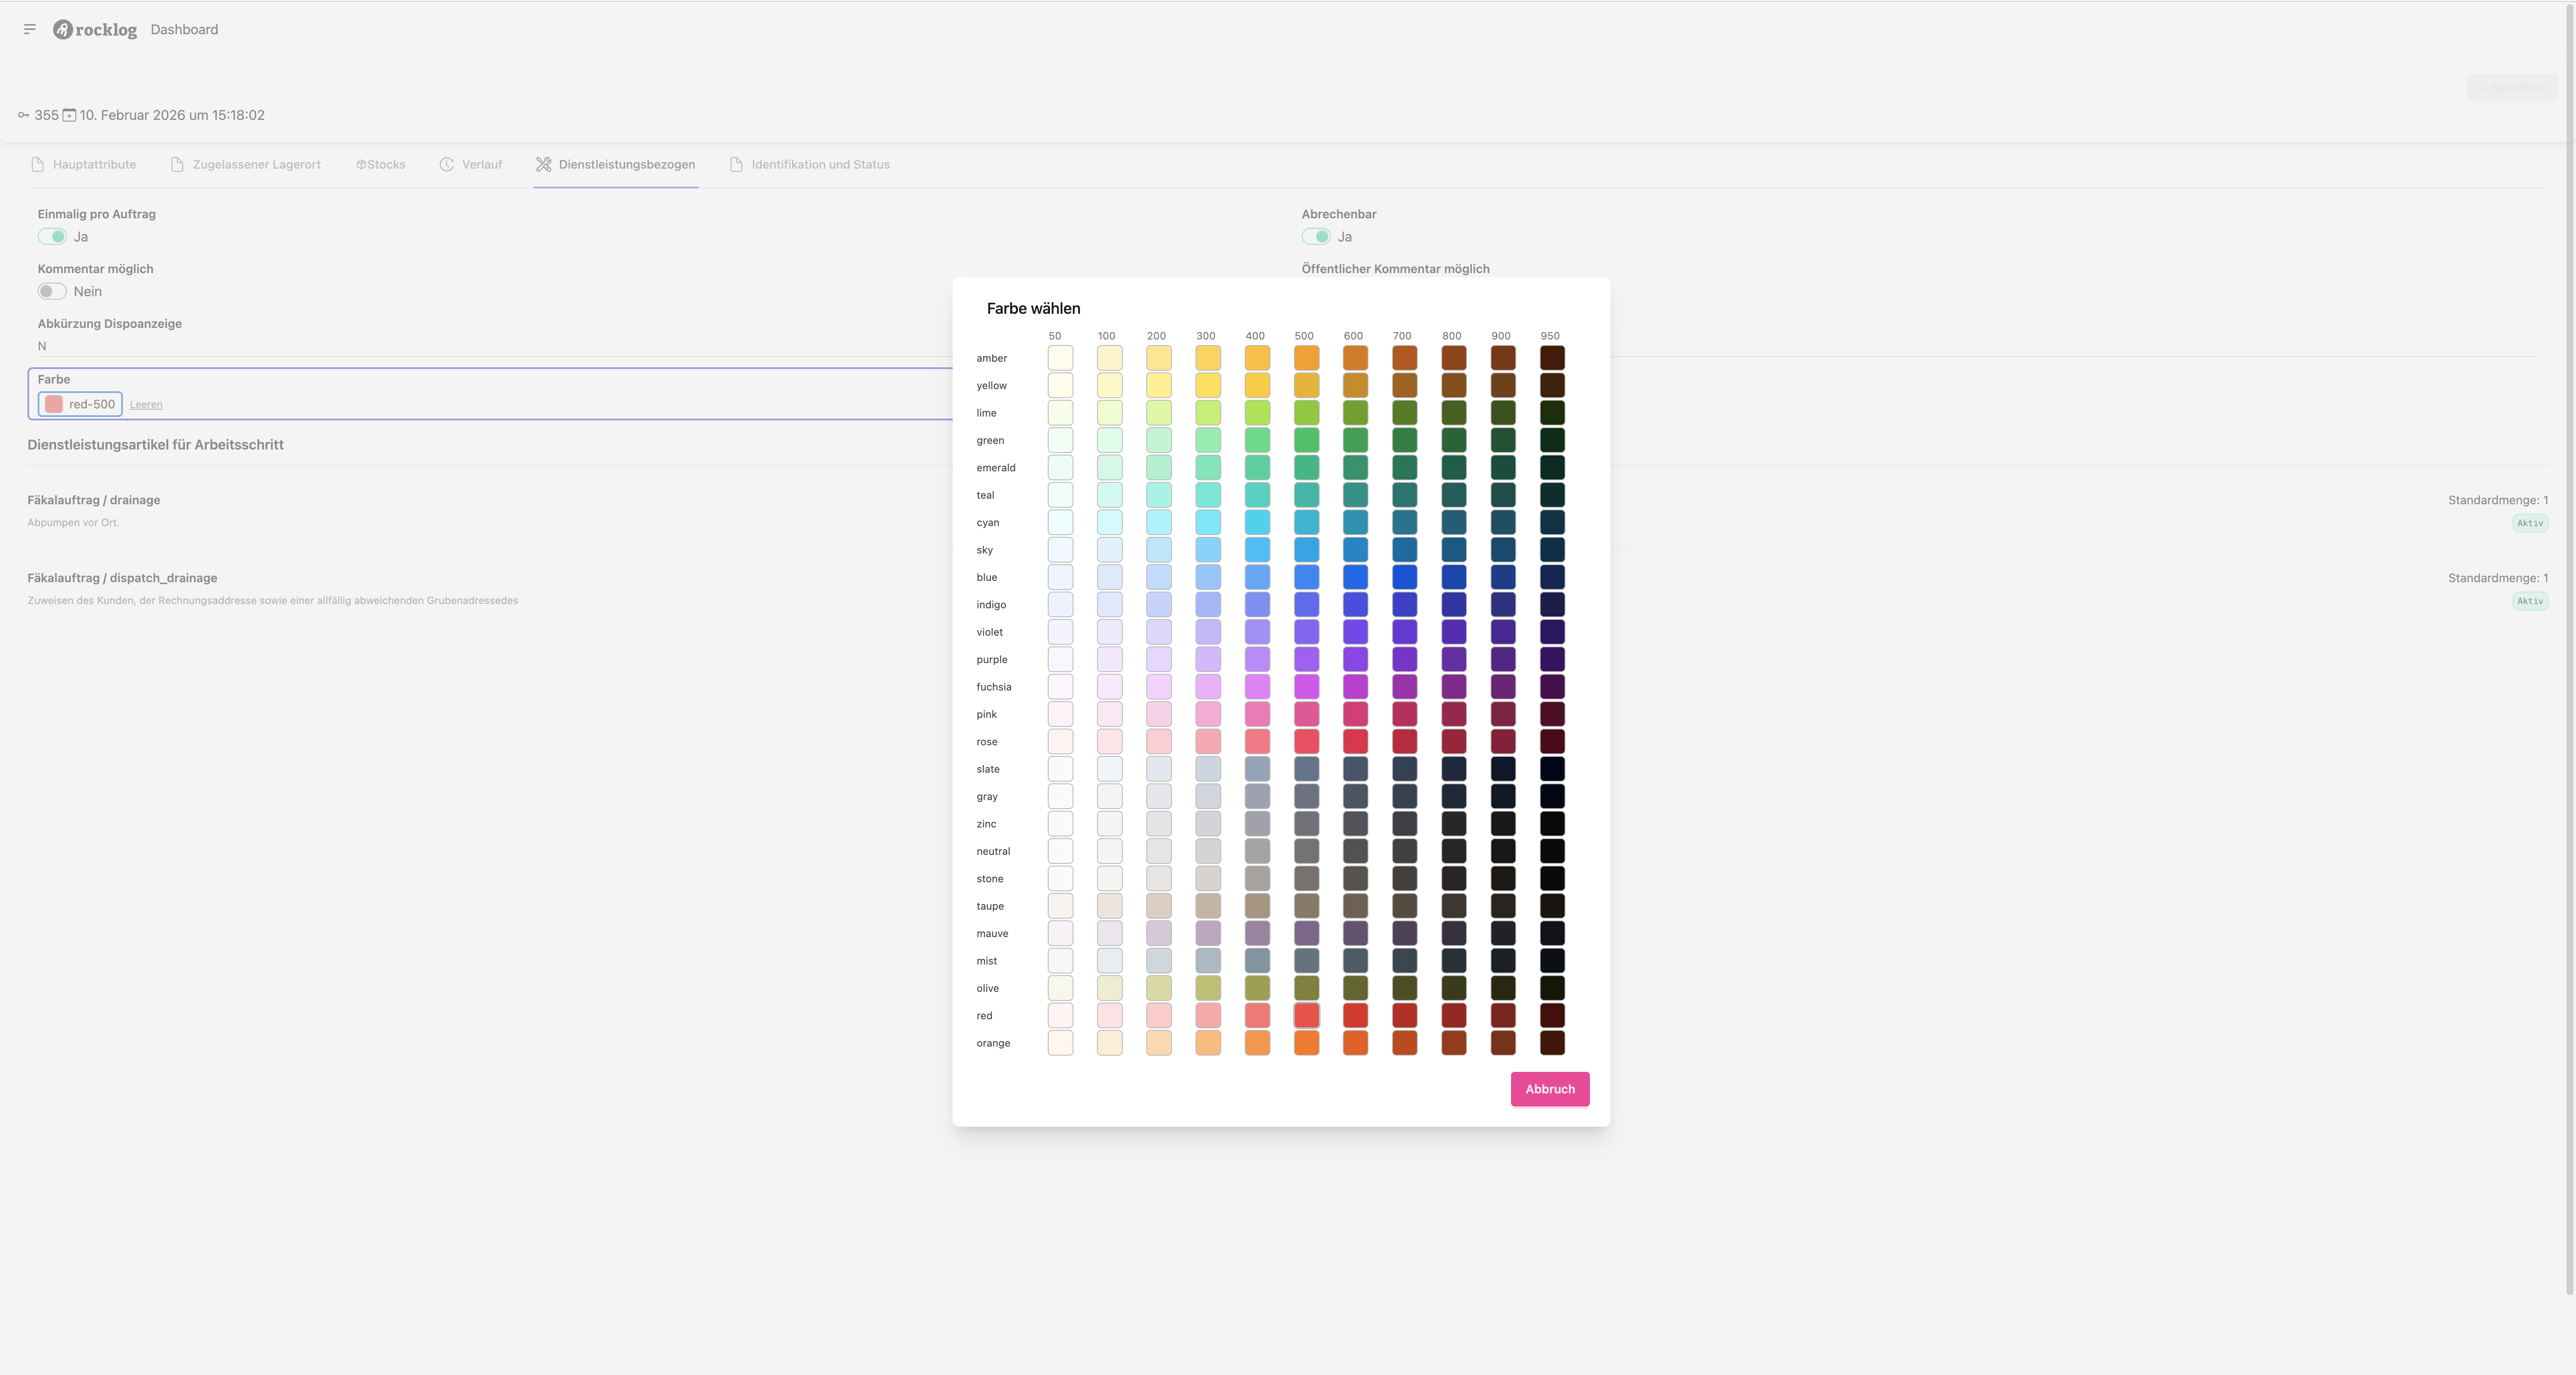
Task: Click the Verlauf history icon
Action: tap(447, 164)
